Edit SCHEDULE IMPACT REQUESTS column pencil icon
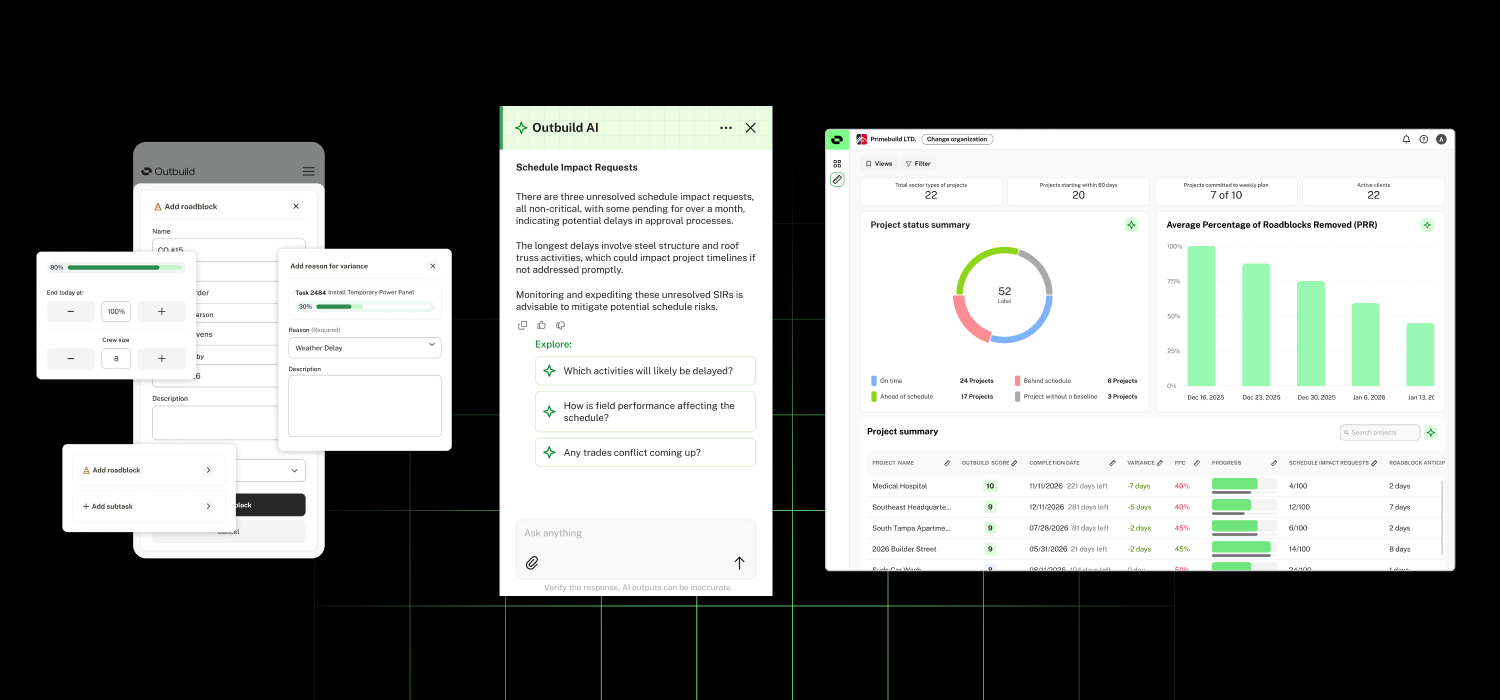The height and width of the screenshot is (700, 1500). point(1375,463)
